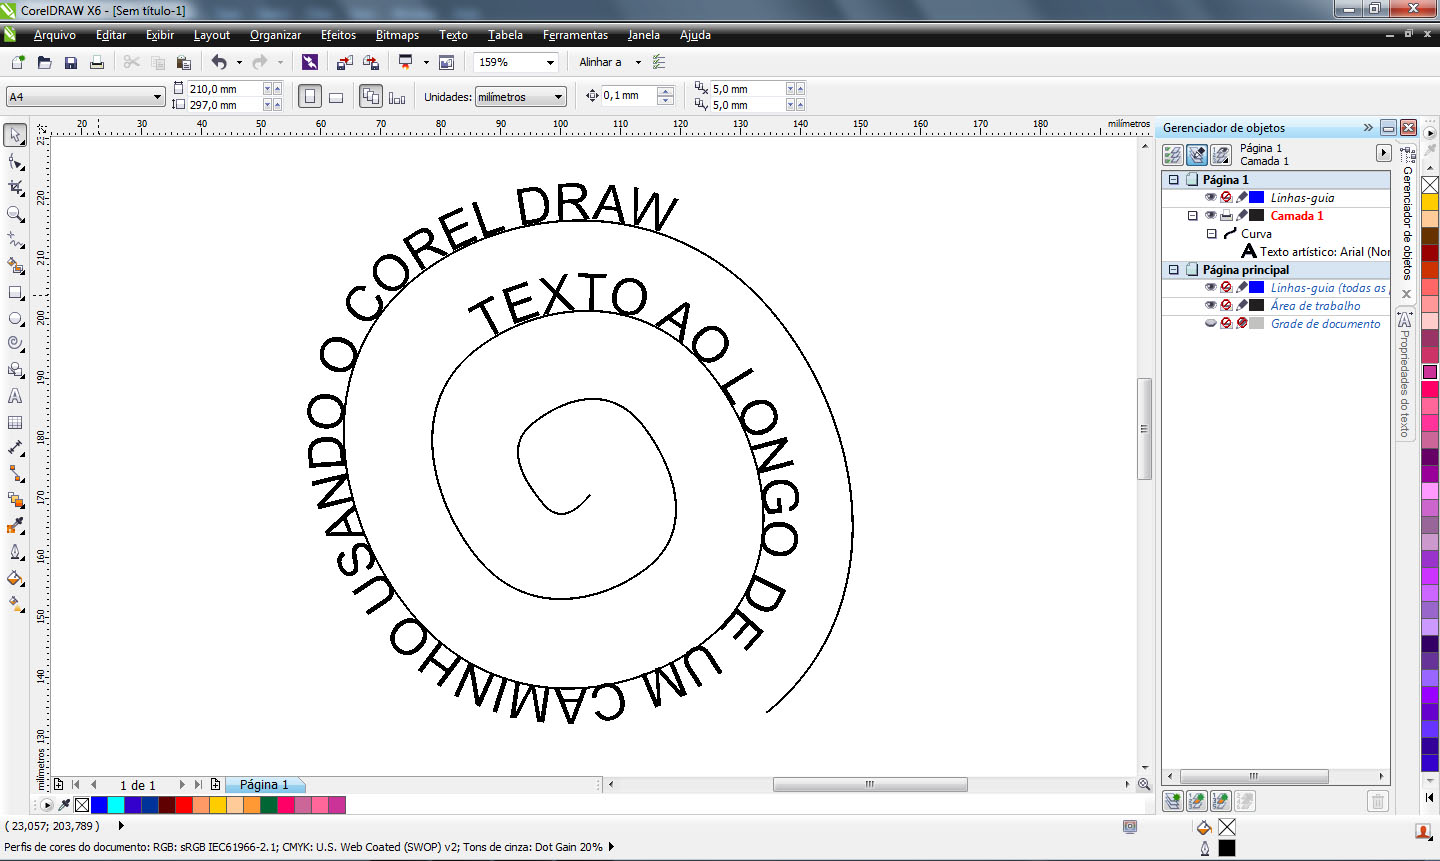Open the Efeitos menu
Image resolution: width=1440 pixels, height=861 pixels.
pos(338,35)
